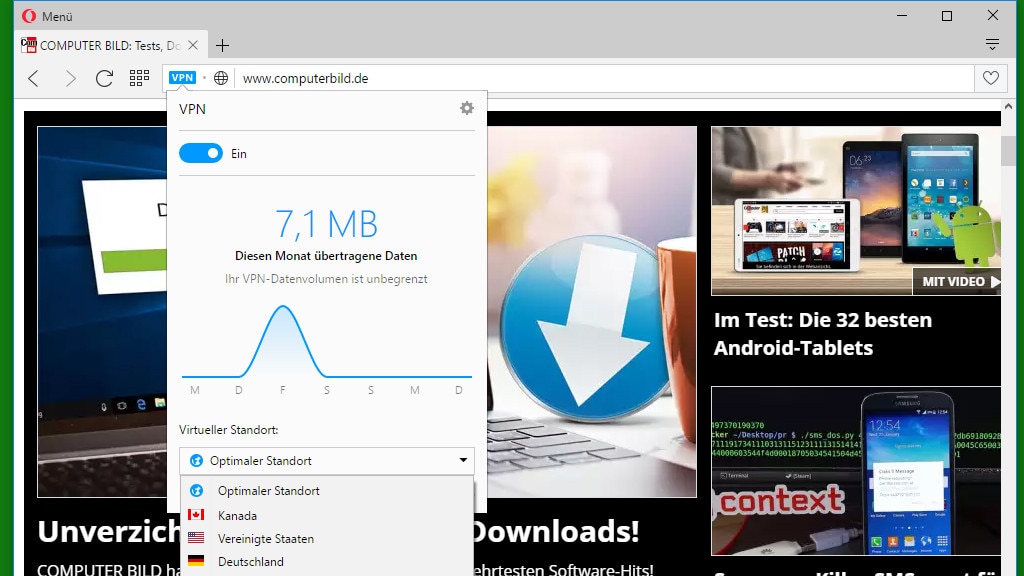Image resolution: width=1024 pixels, height=576 pixels.
Task: Open the Android tablets article image
Action: coord(856,211)
